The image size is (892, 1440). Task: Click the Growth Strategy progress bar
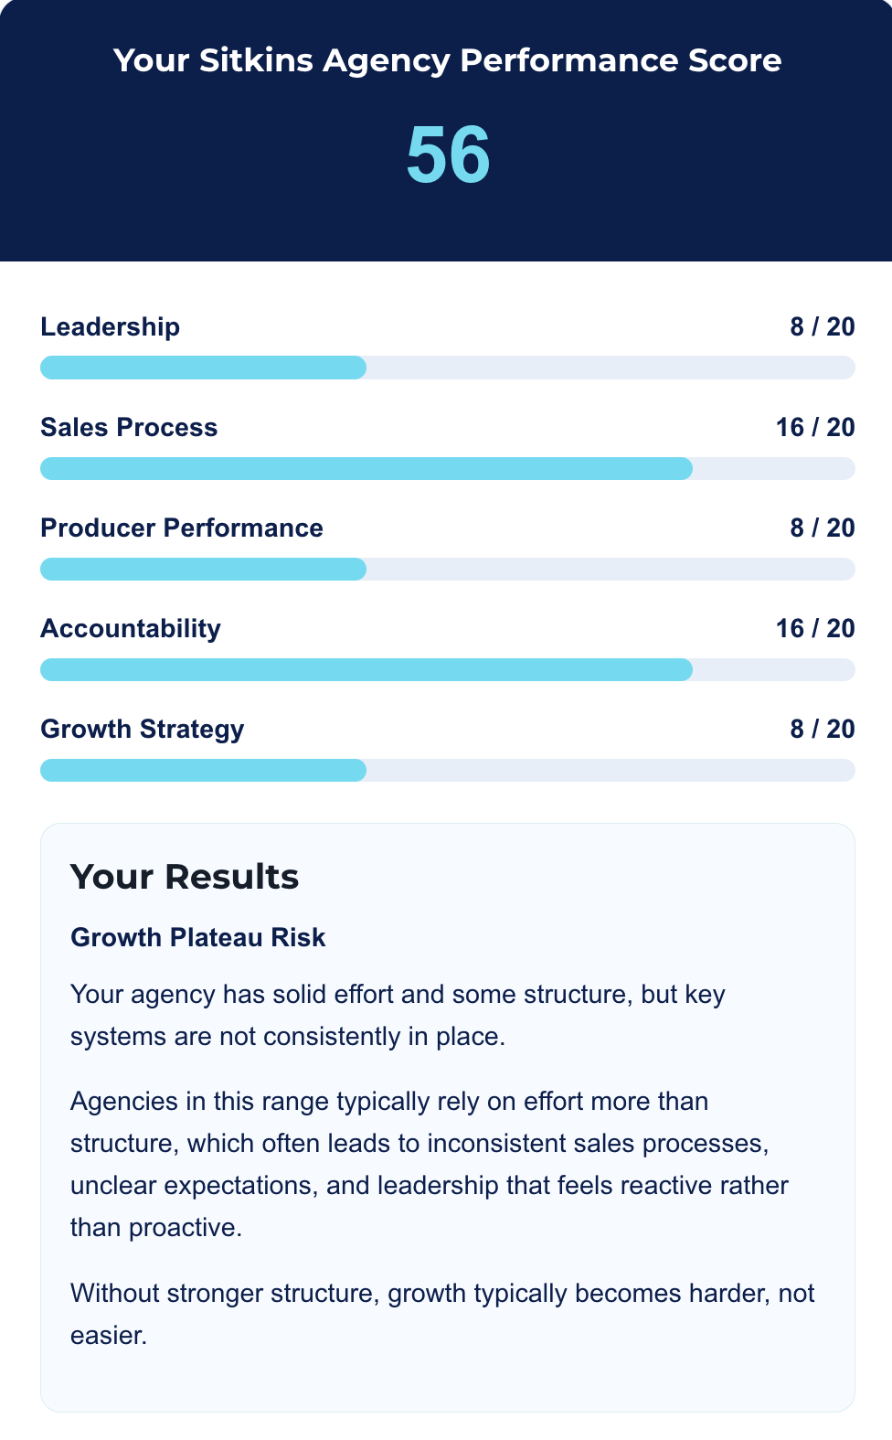tap(447, 771)
